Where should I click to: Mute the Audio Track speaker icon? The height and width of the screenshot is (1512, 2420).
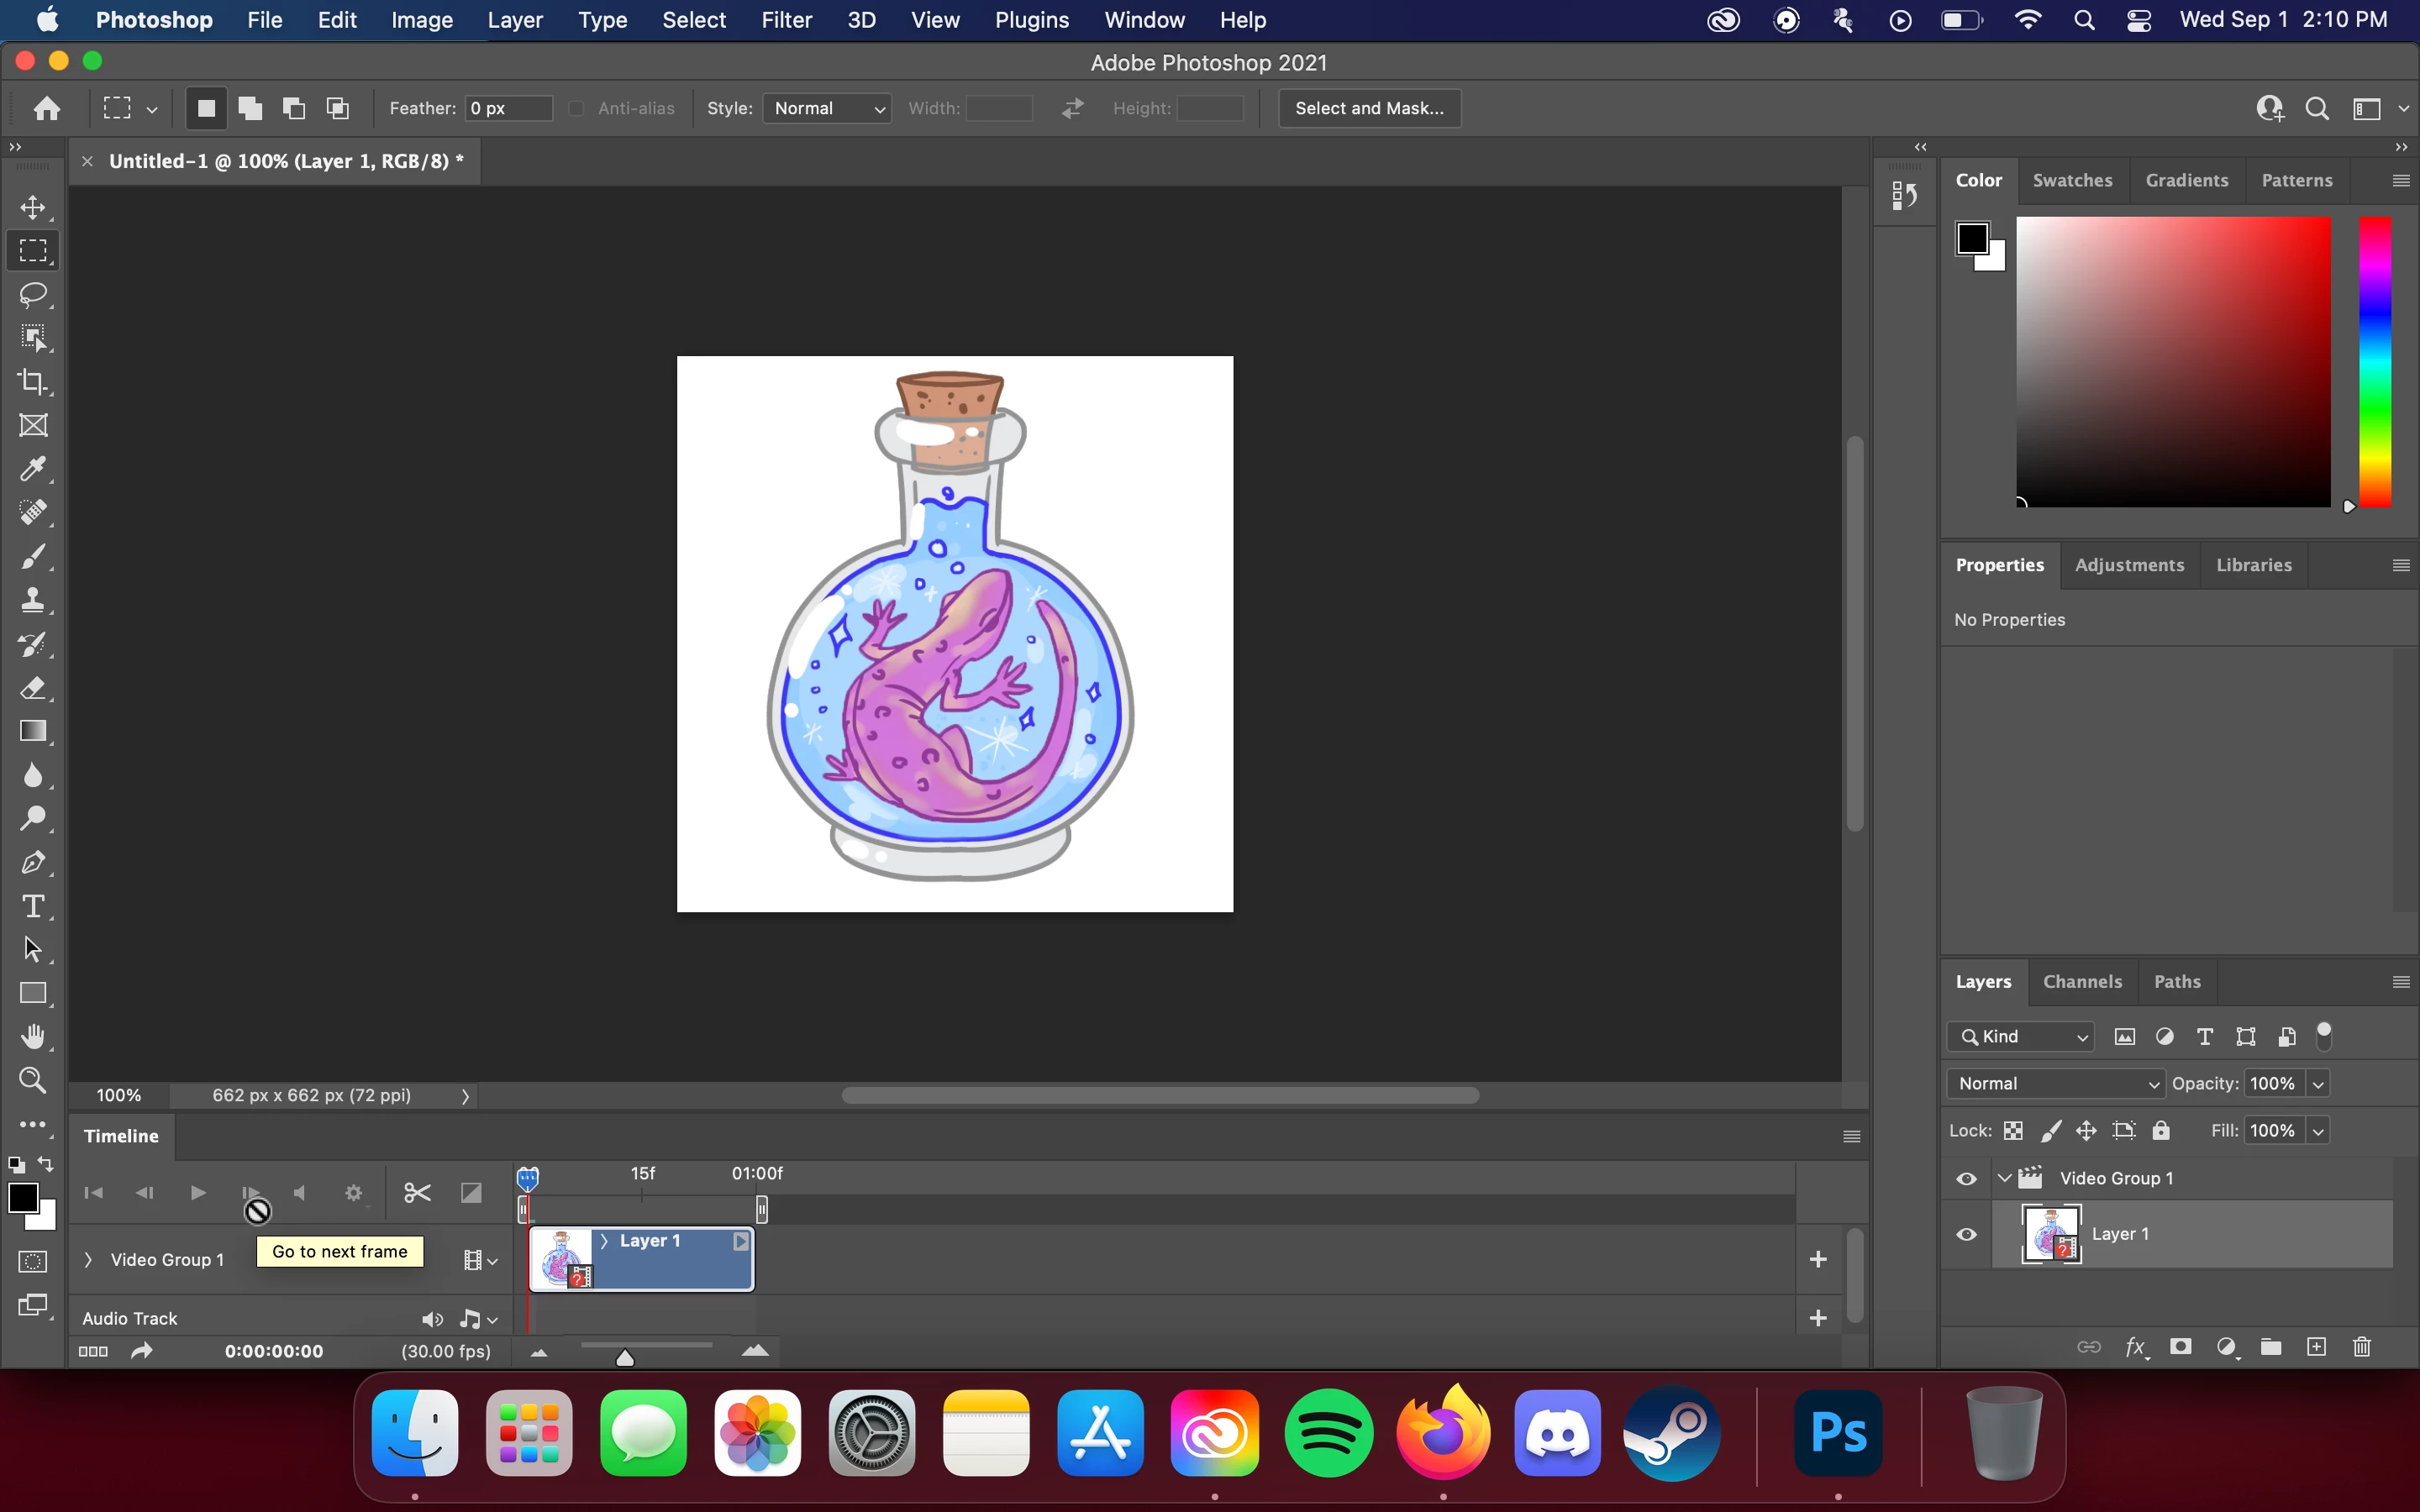tap(432, 1319)
